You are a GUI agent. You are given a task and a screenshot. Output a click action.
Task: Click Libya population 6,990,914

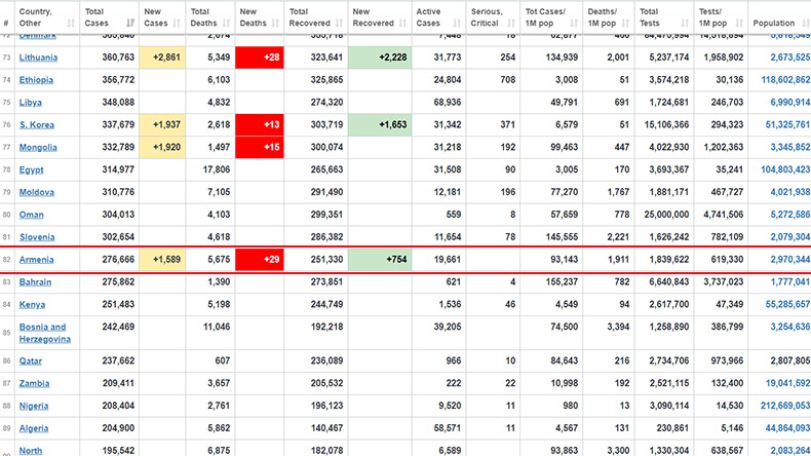coord(790,102)
